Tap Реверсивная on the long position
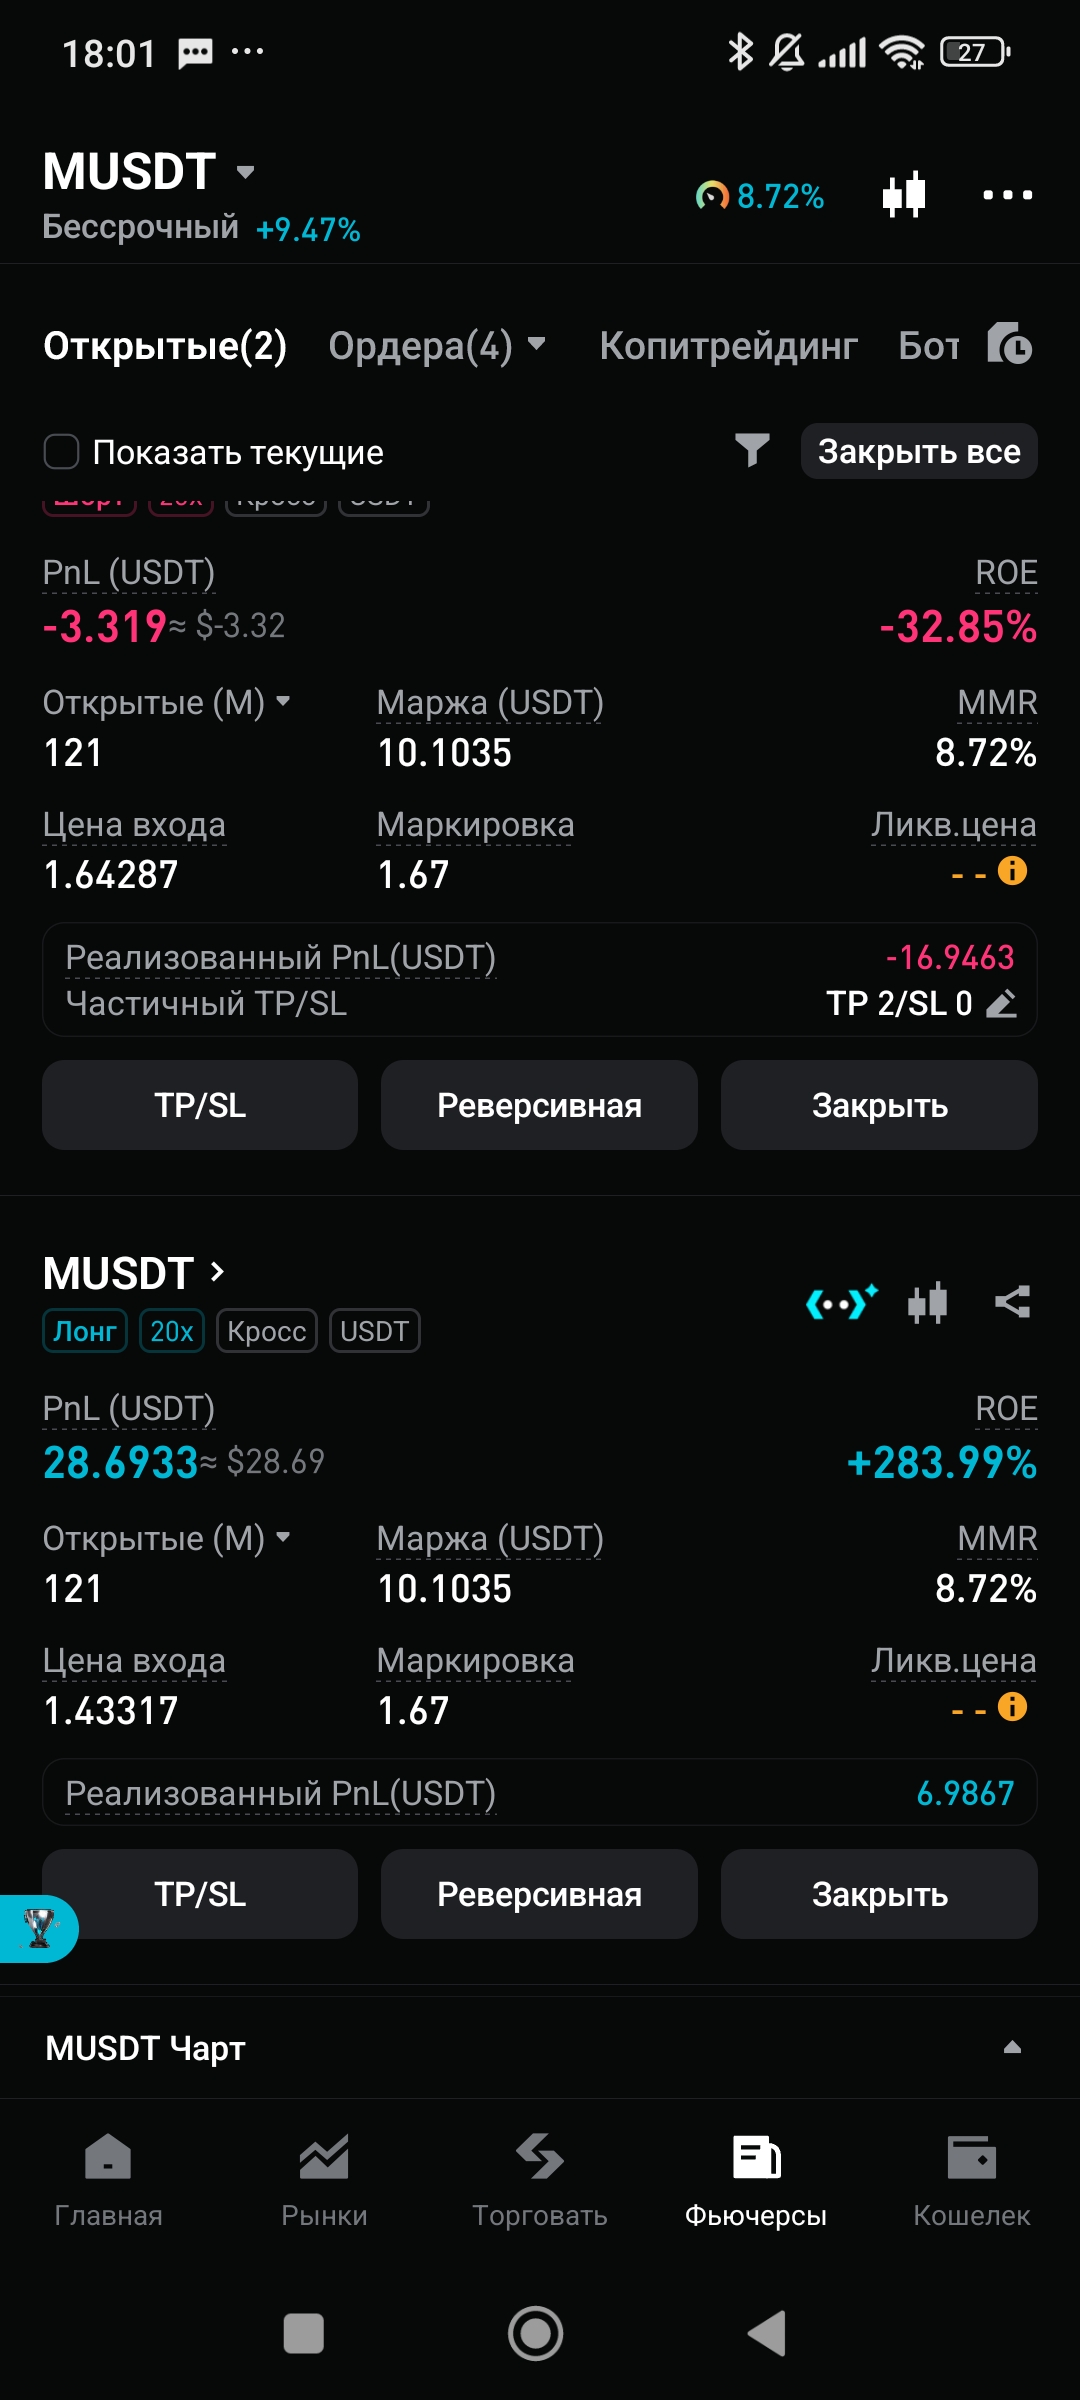The image size is (1080, 2400). tap(539, 1894)
